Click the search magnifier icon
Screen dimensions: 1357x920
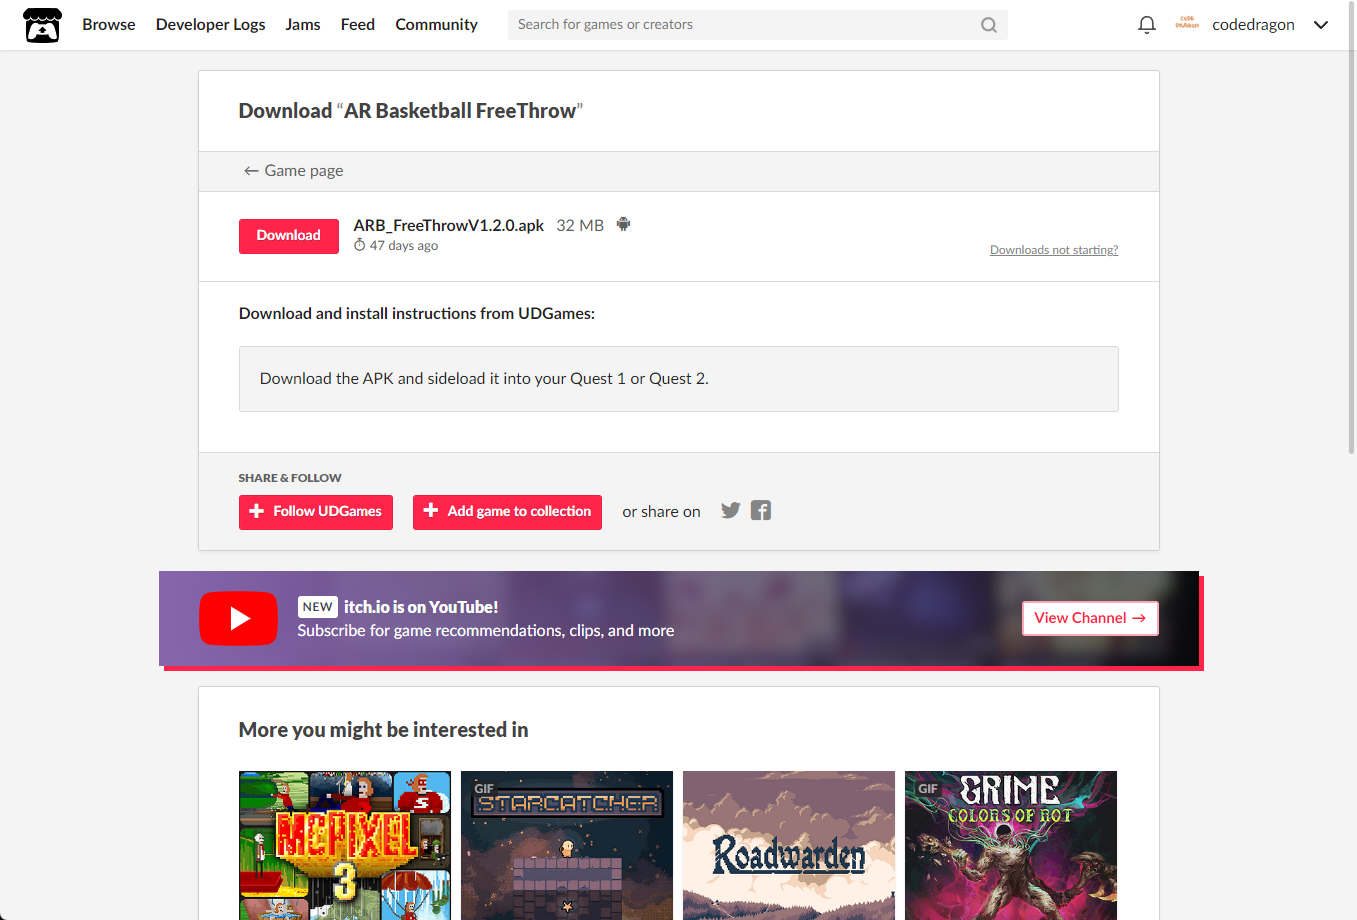coord(988,25)
